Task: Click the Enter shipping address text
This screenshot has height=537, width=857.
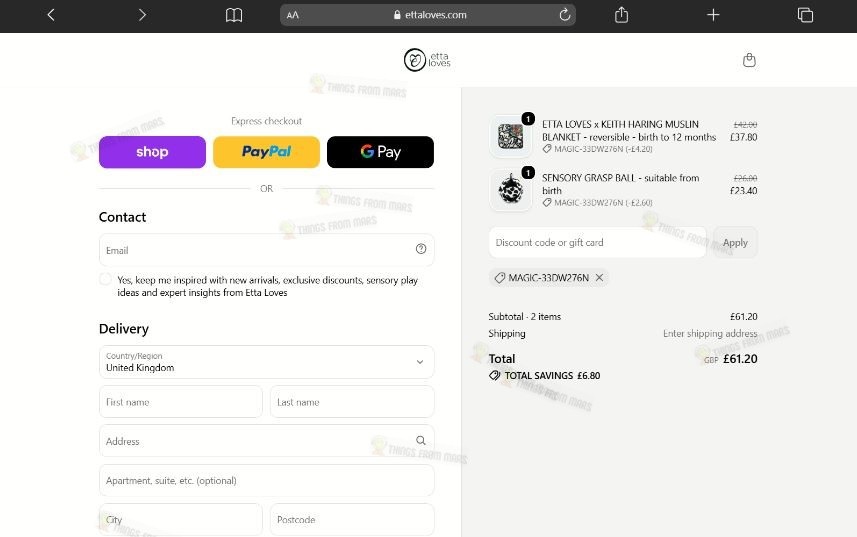Action: (x=710, y=333)
